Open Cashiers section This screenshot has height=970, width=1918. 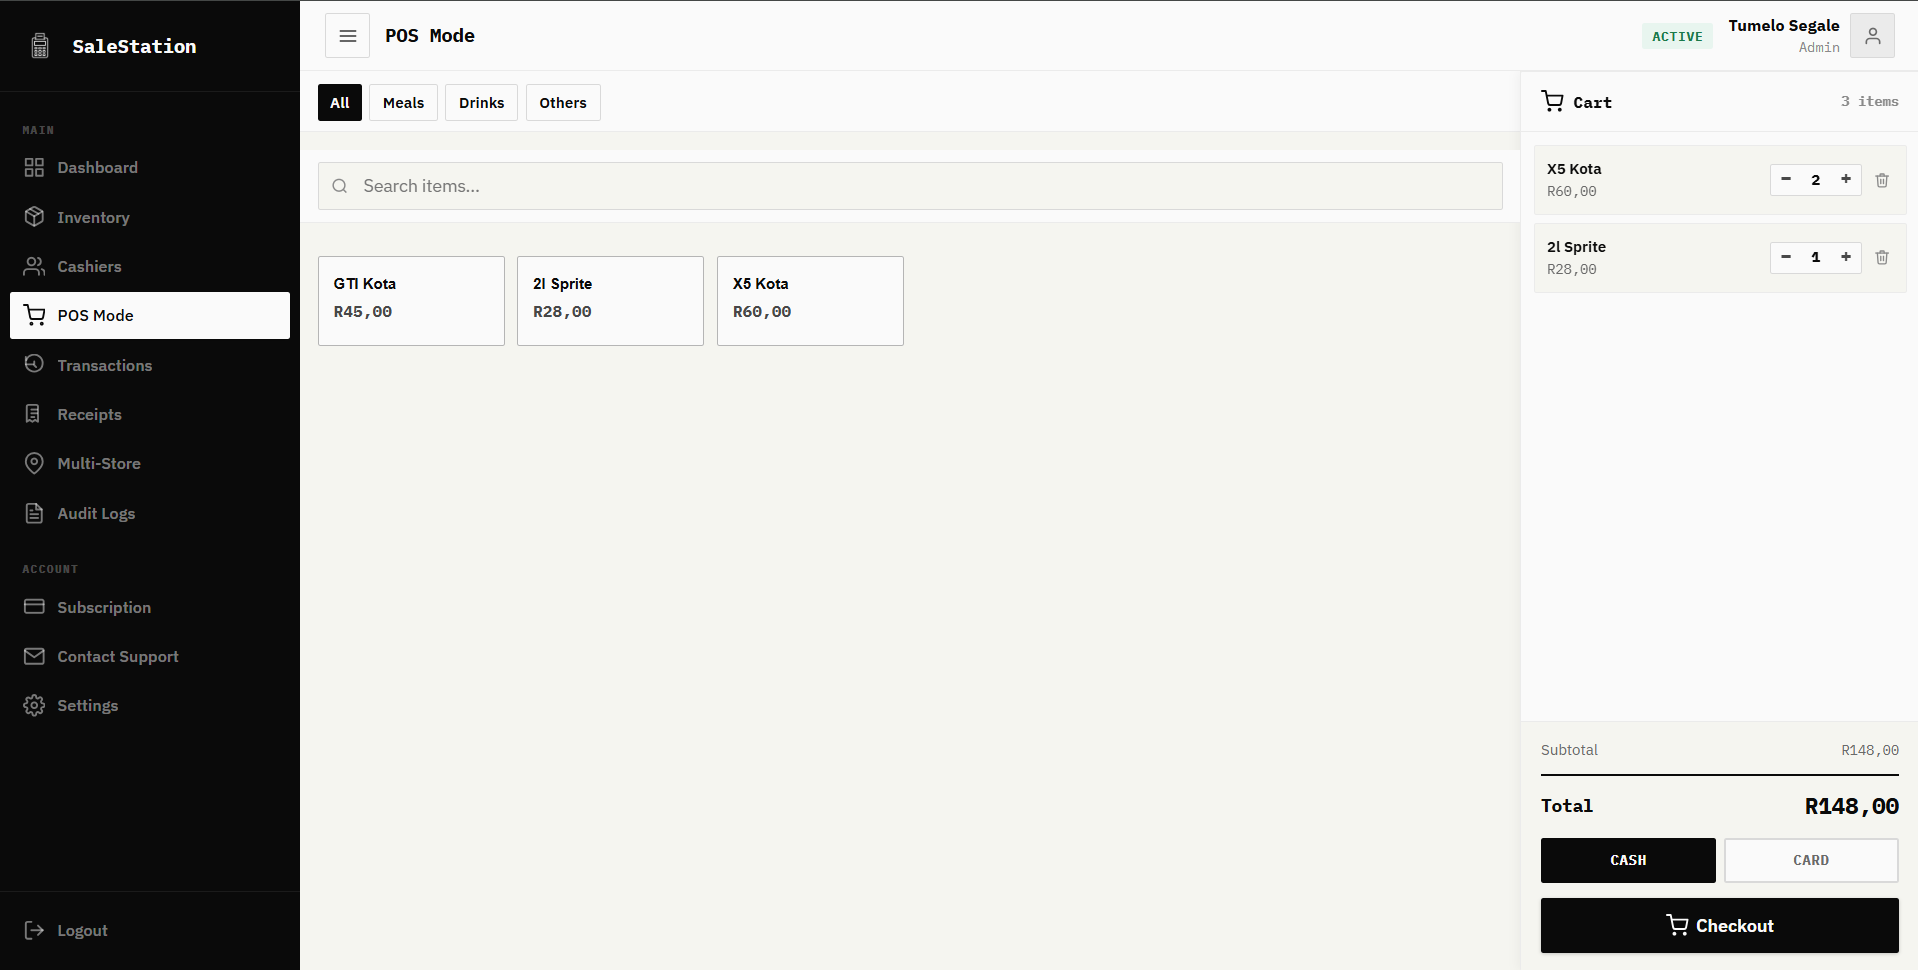(x=150, y=266)
